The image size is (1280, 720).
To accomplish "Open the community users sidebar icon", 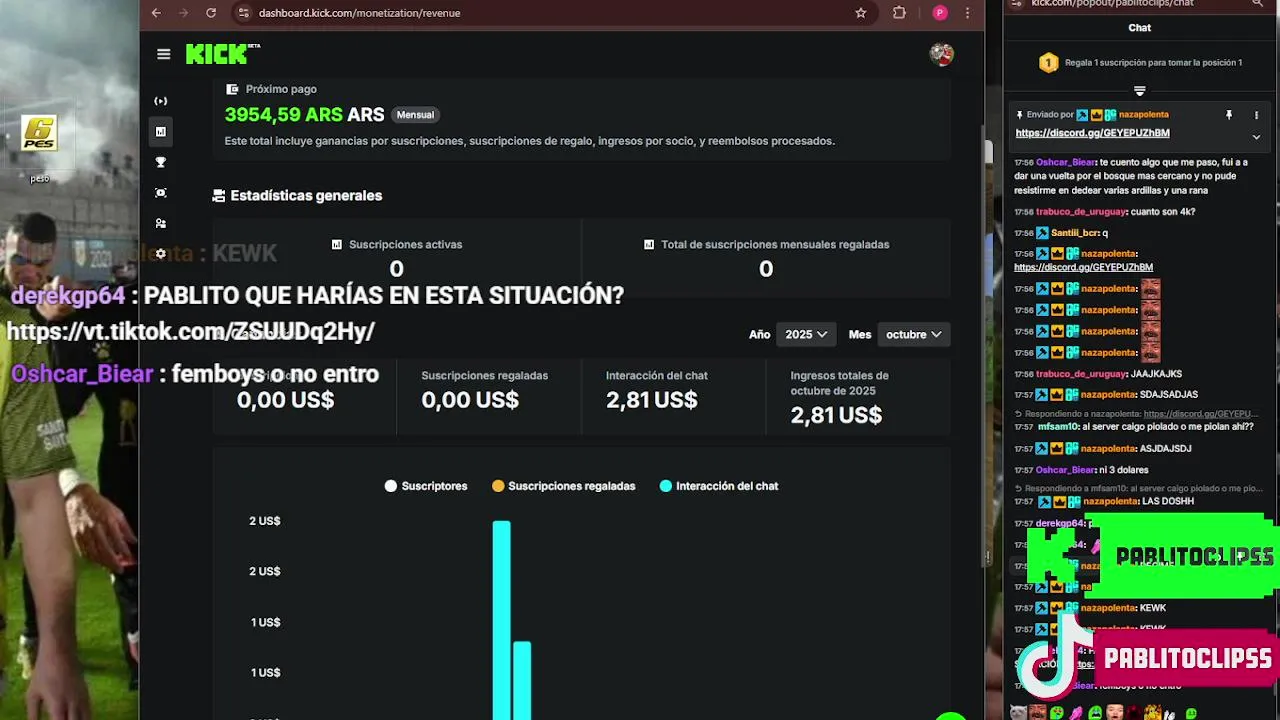I will coord(161,223).
